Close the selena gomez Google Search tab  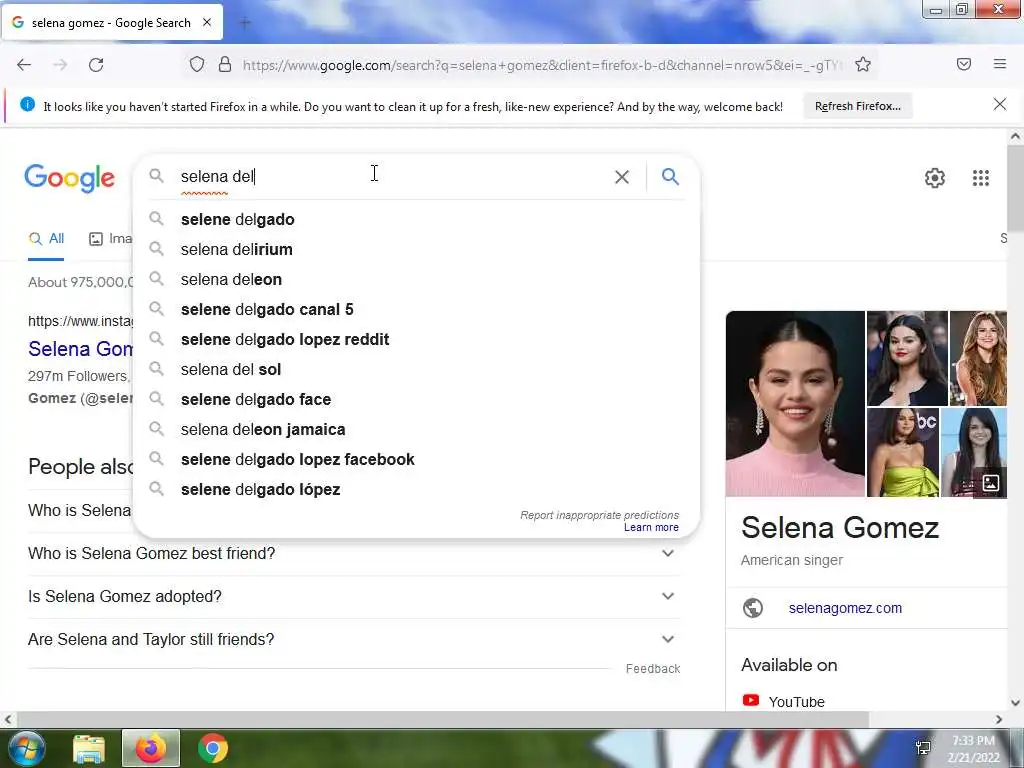click(x=207, y=22)
